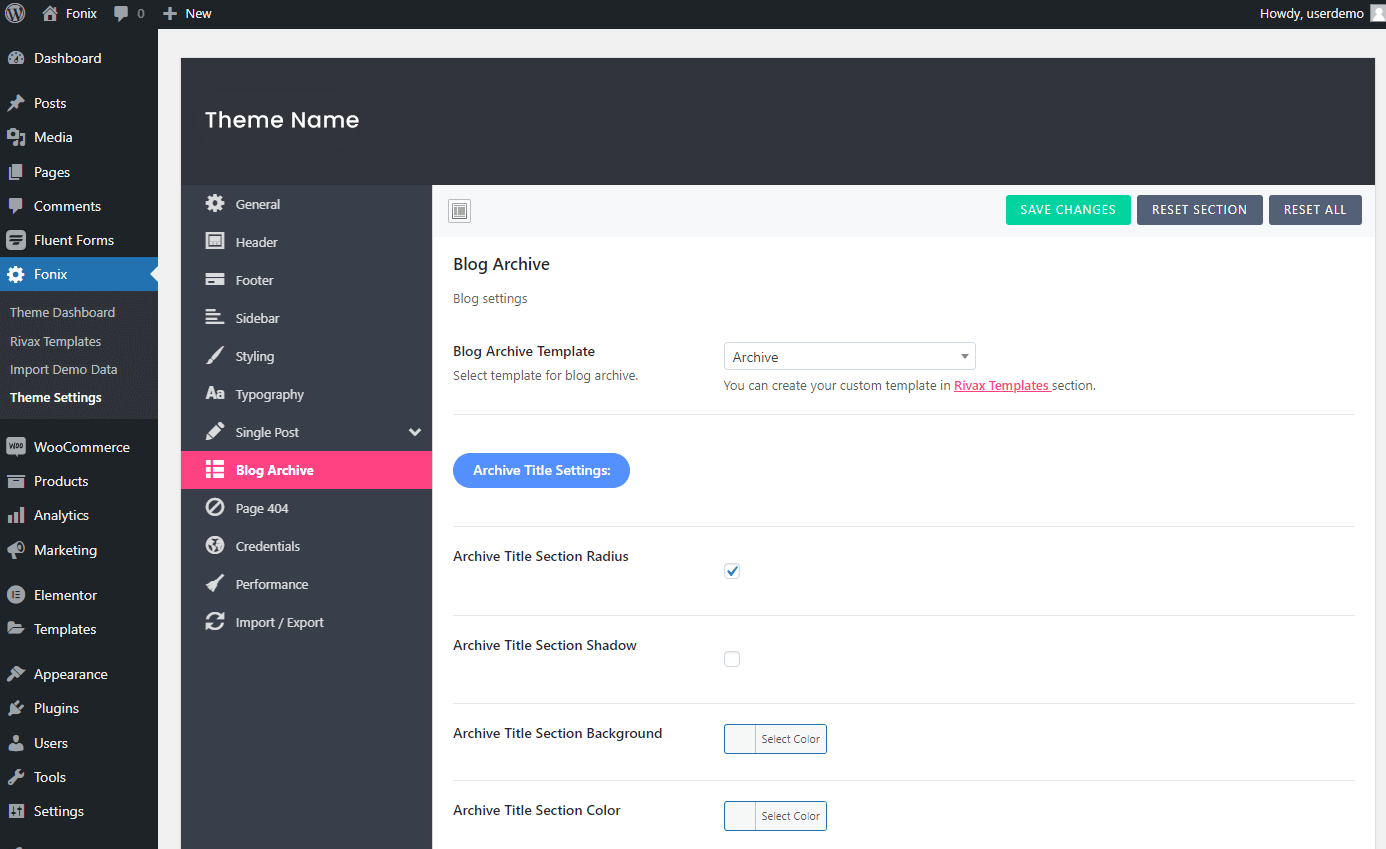Click the expand-all sections icon
The width and height of the screenshot is (1386, 849).
459,211
